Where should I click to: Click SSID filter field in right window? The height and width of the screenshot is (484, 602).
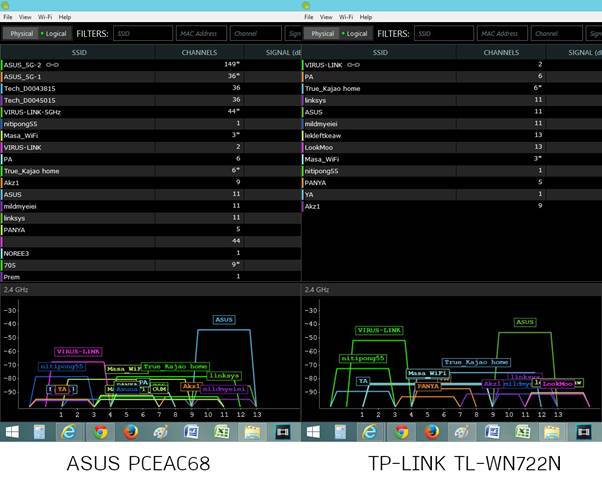tap(444, 33)
